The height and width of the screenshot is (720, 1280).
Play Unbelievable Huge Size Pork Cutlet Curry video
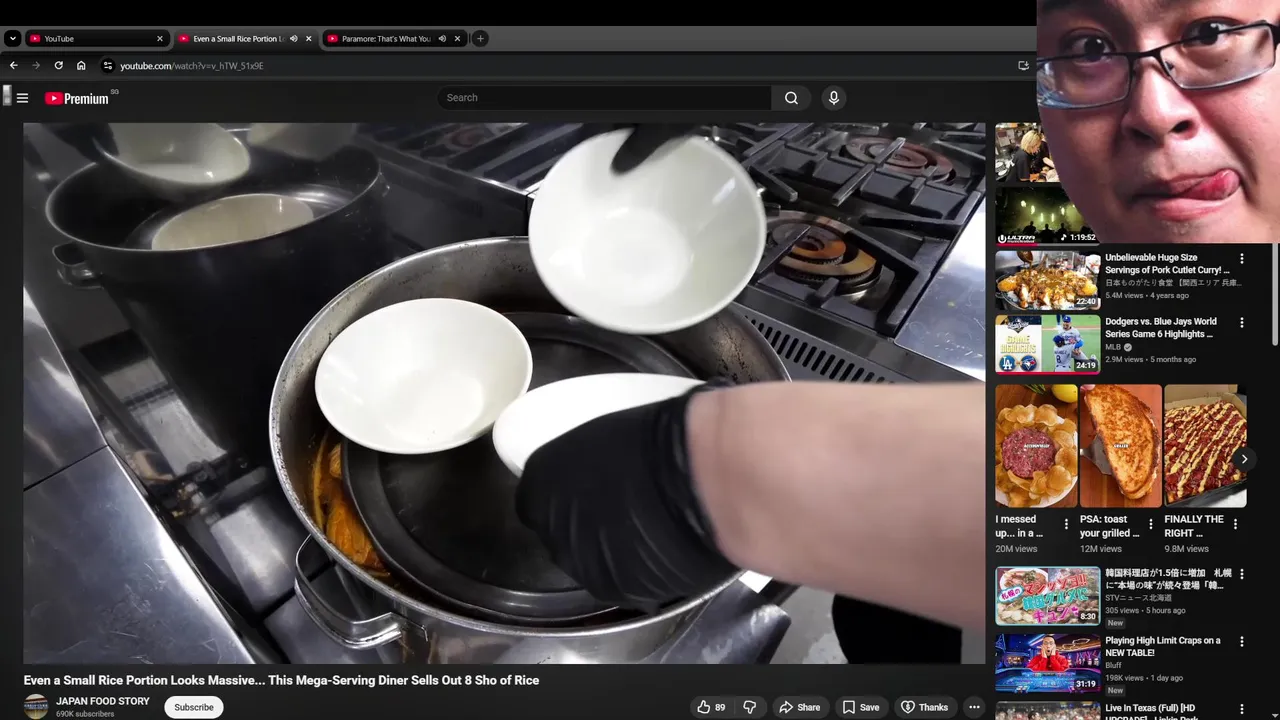click(1047, 280)
